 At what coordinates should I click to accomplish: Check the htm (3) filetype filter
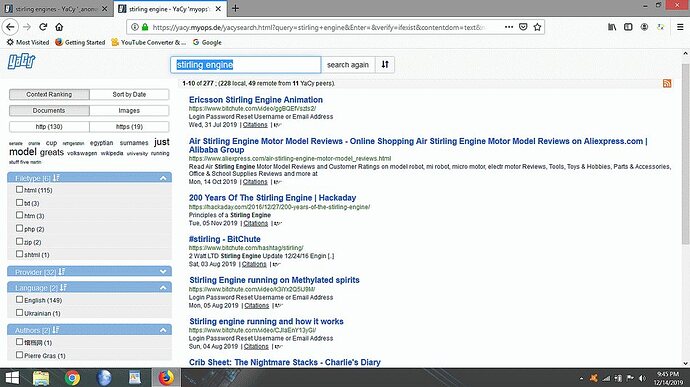(19, 215)
